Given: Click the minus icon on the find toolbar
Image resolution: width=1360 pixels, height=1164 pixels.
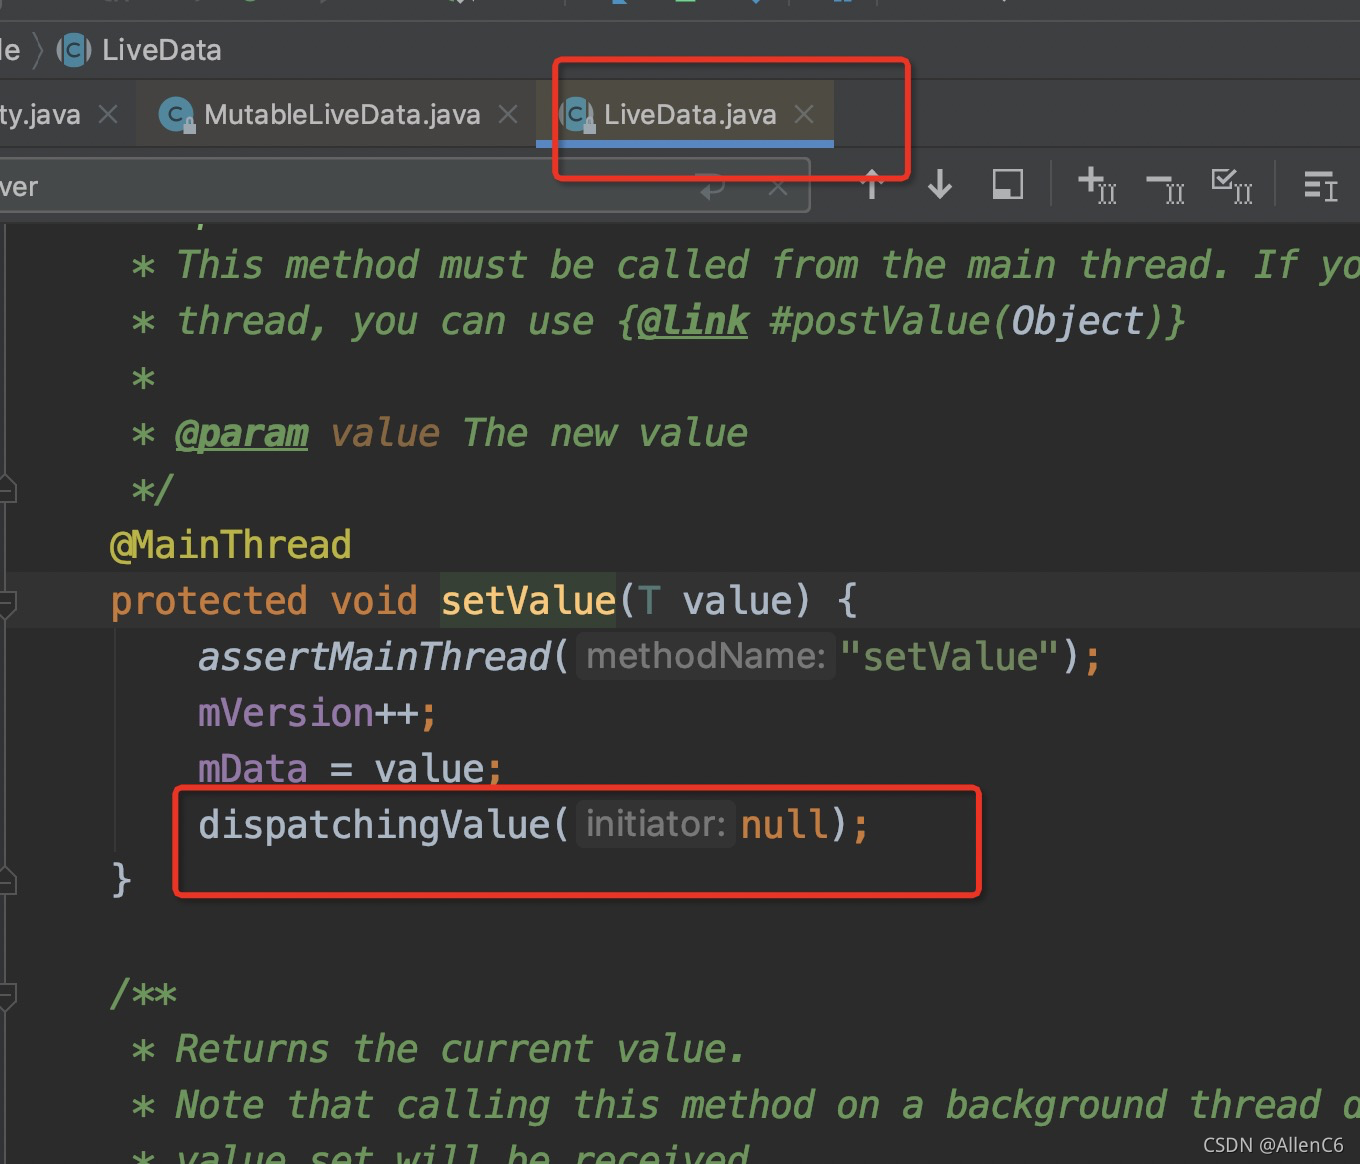Looking at the screenshot, I should click(1163, 184).
